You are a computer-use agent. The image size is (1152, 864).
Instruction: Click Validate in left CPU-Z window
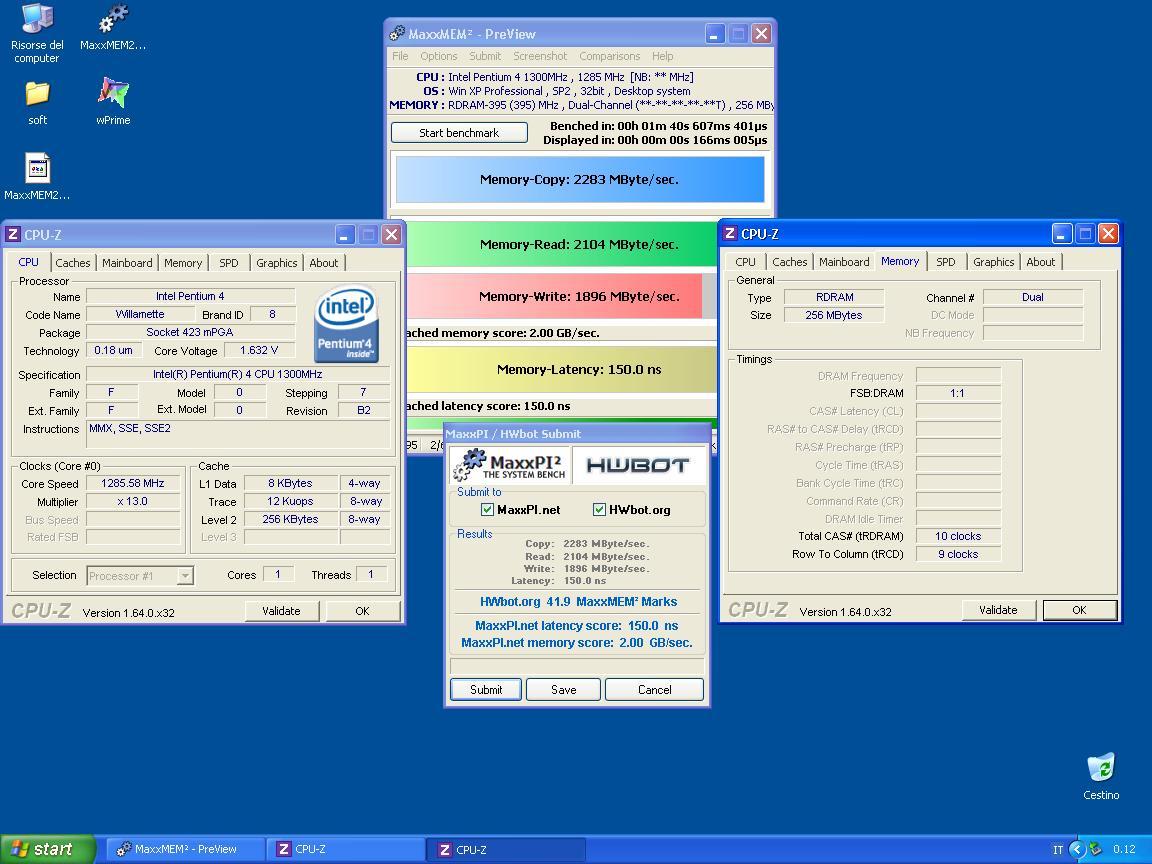pyautogui.click(x=281, y=611)
